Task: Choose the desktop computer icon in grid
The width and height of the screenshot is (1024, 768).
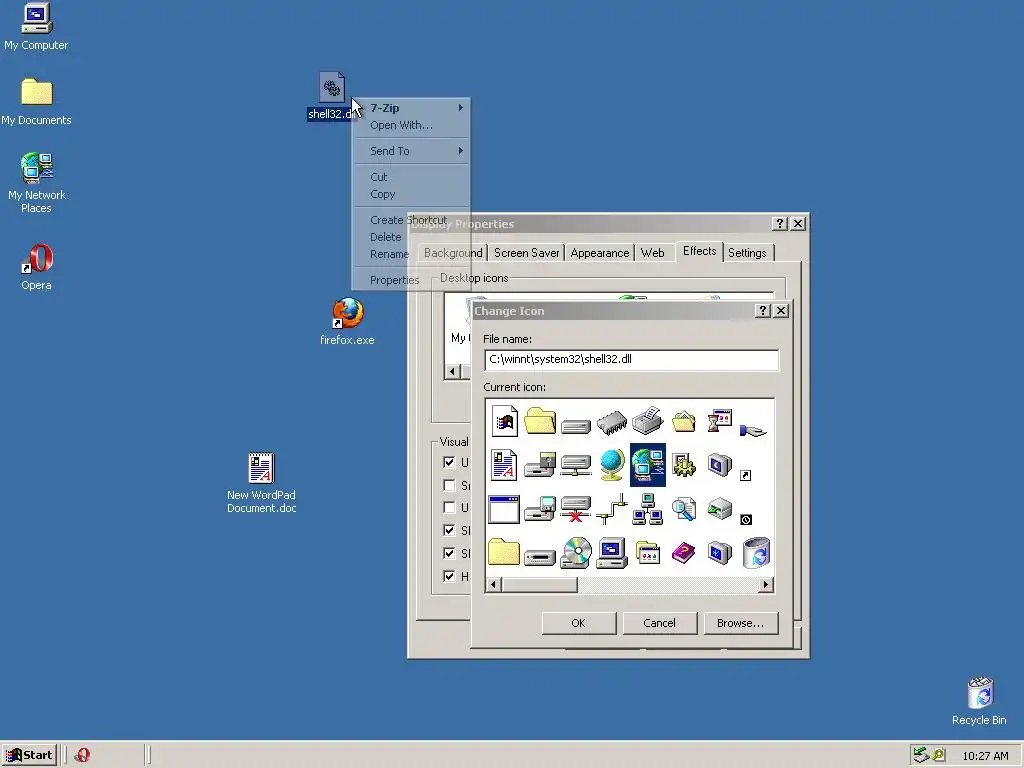Action: tap(612, 553)
